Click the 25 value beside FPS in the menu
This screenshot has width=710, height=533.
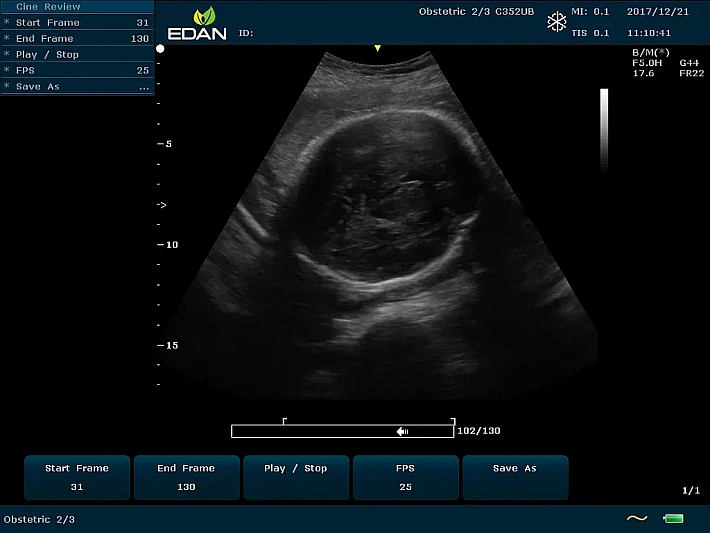(x=143, y=71)
